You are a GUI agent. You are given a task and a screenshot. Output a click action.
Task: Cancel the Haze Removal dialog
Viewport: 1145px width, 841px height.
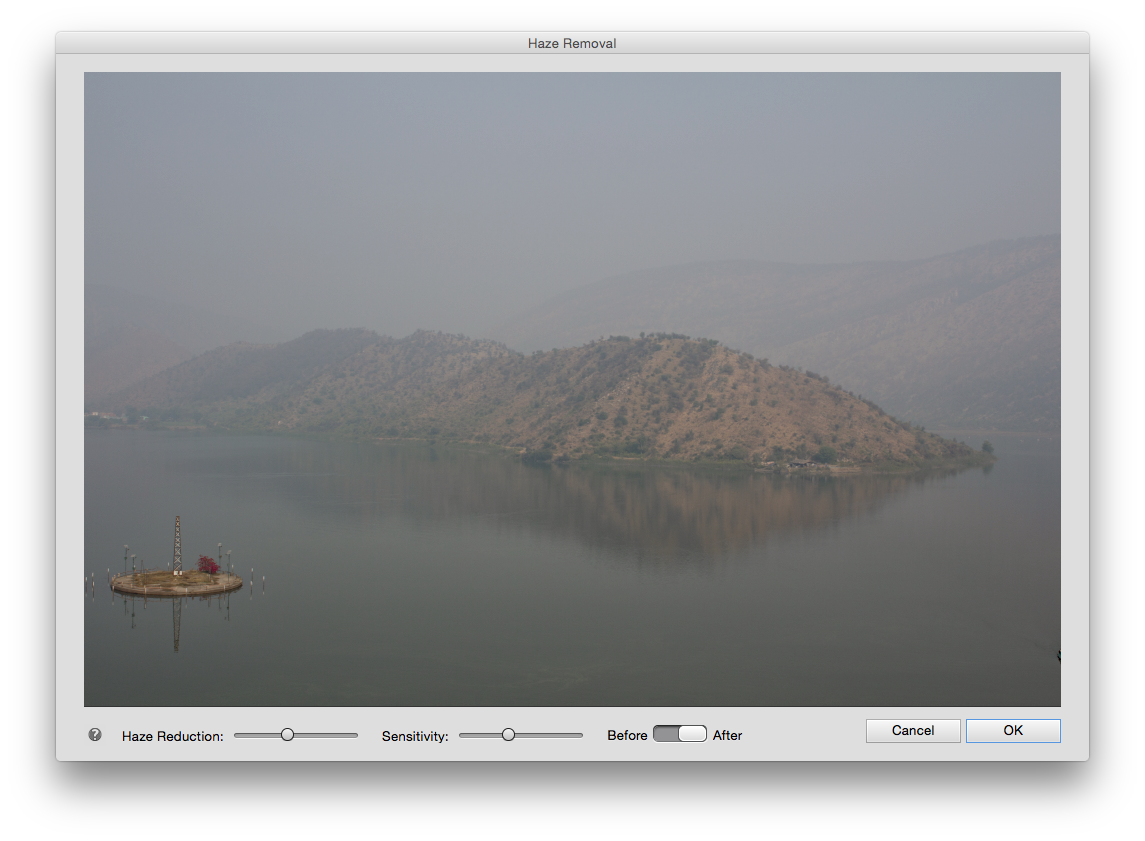click(x=912, y=730)
